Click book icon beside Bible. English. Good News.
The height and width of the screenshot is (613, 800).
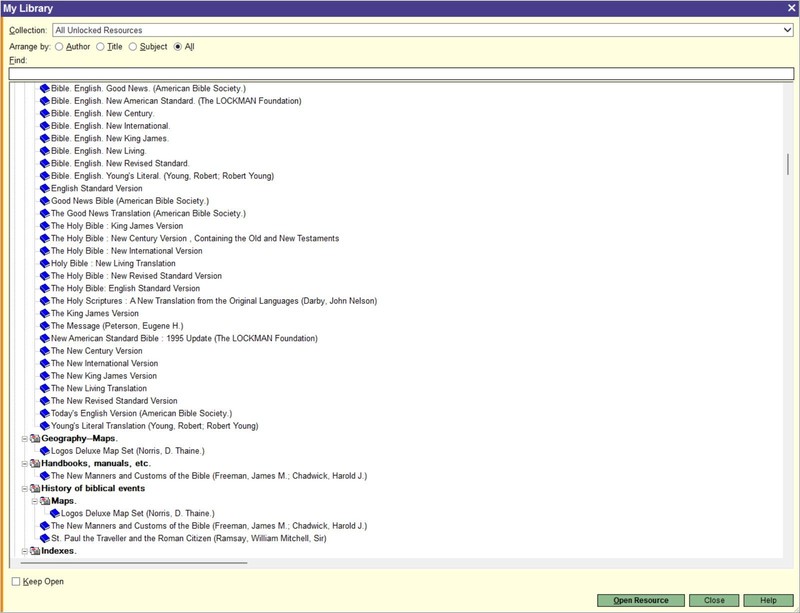click(45, 88)
